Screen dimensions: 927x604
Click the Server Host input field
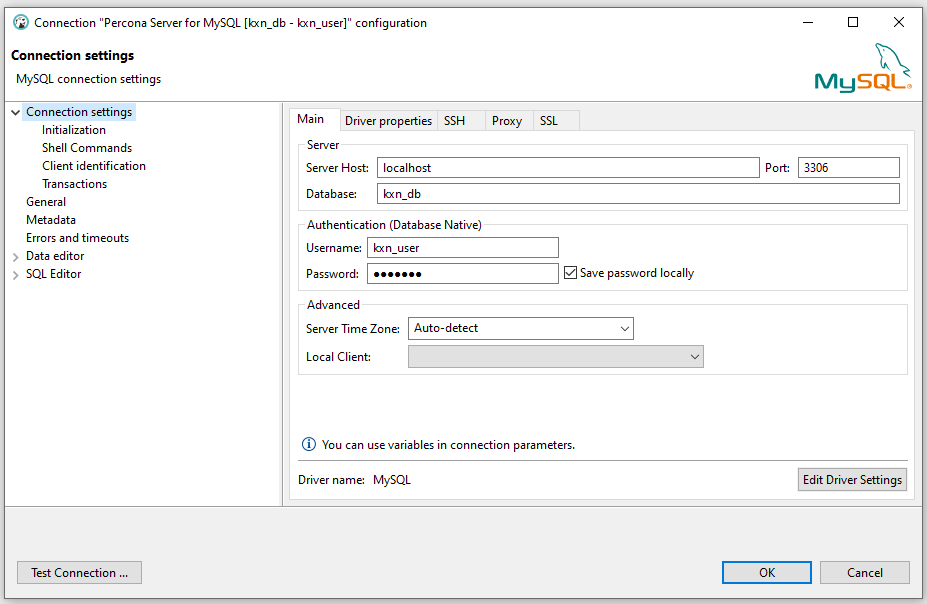568,167
